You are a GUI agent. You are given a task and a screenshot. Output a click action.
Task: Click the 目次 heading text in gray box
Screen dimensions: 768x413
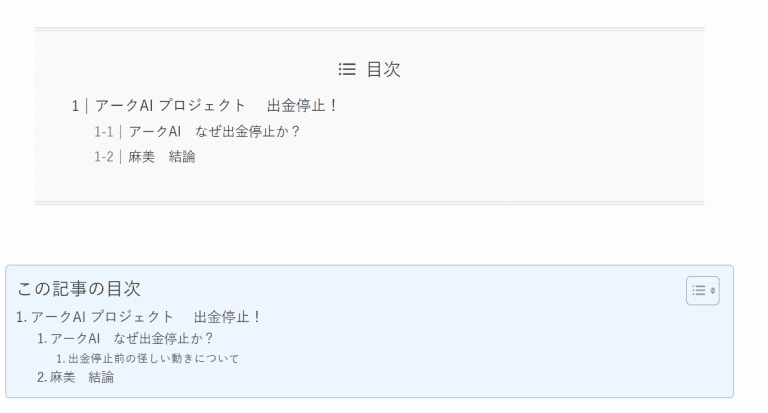click(383, 70)
